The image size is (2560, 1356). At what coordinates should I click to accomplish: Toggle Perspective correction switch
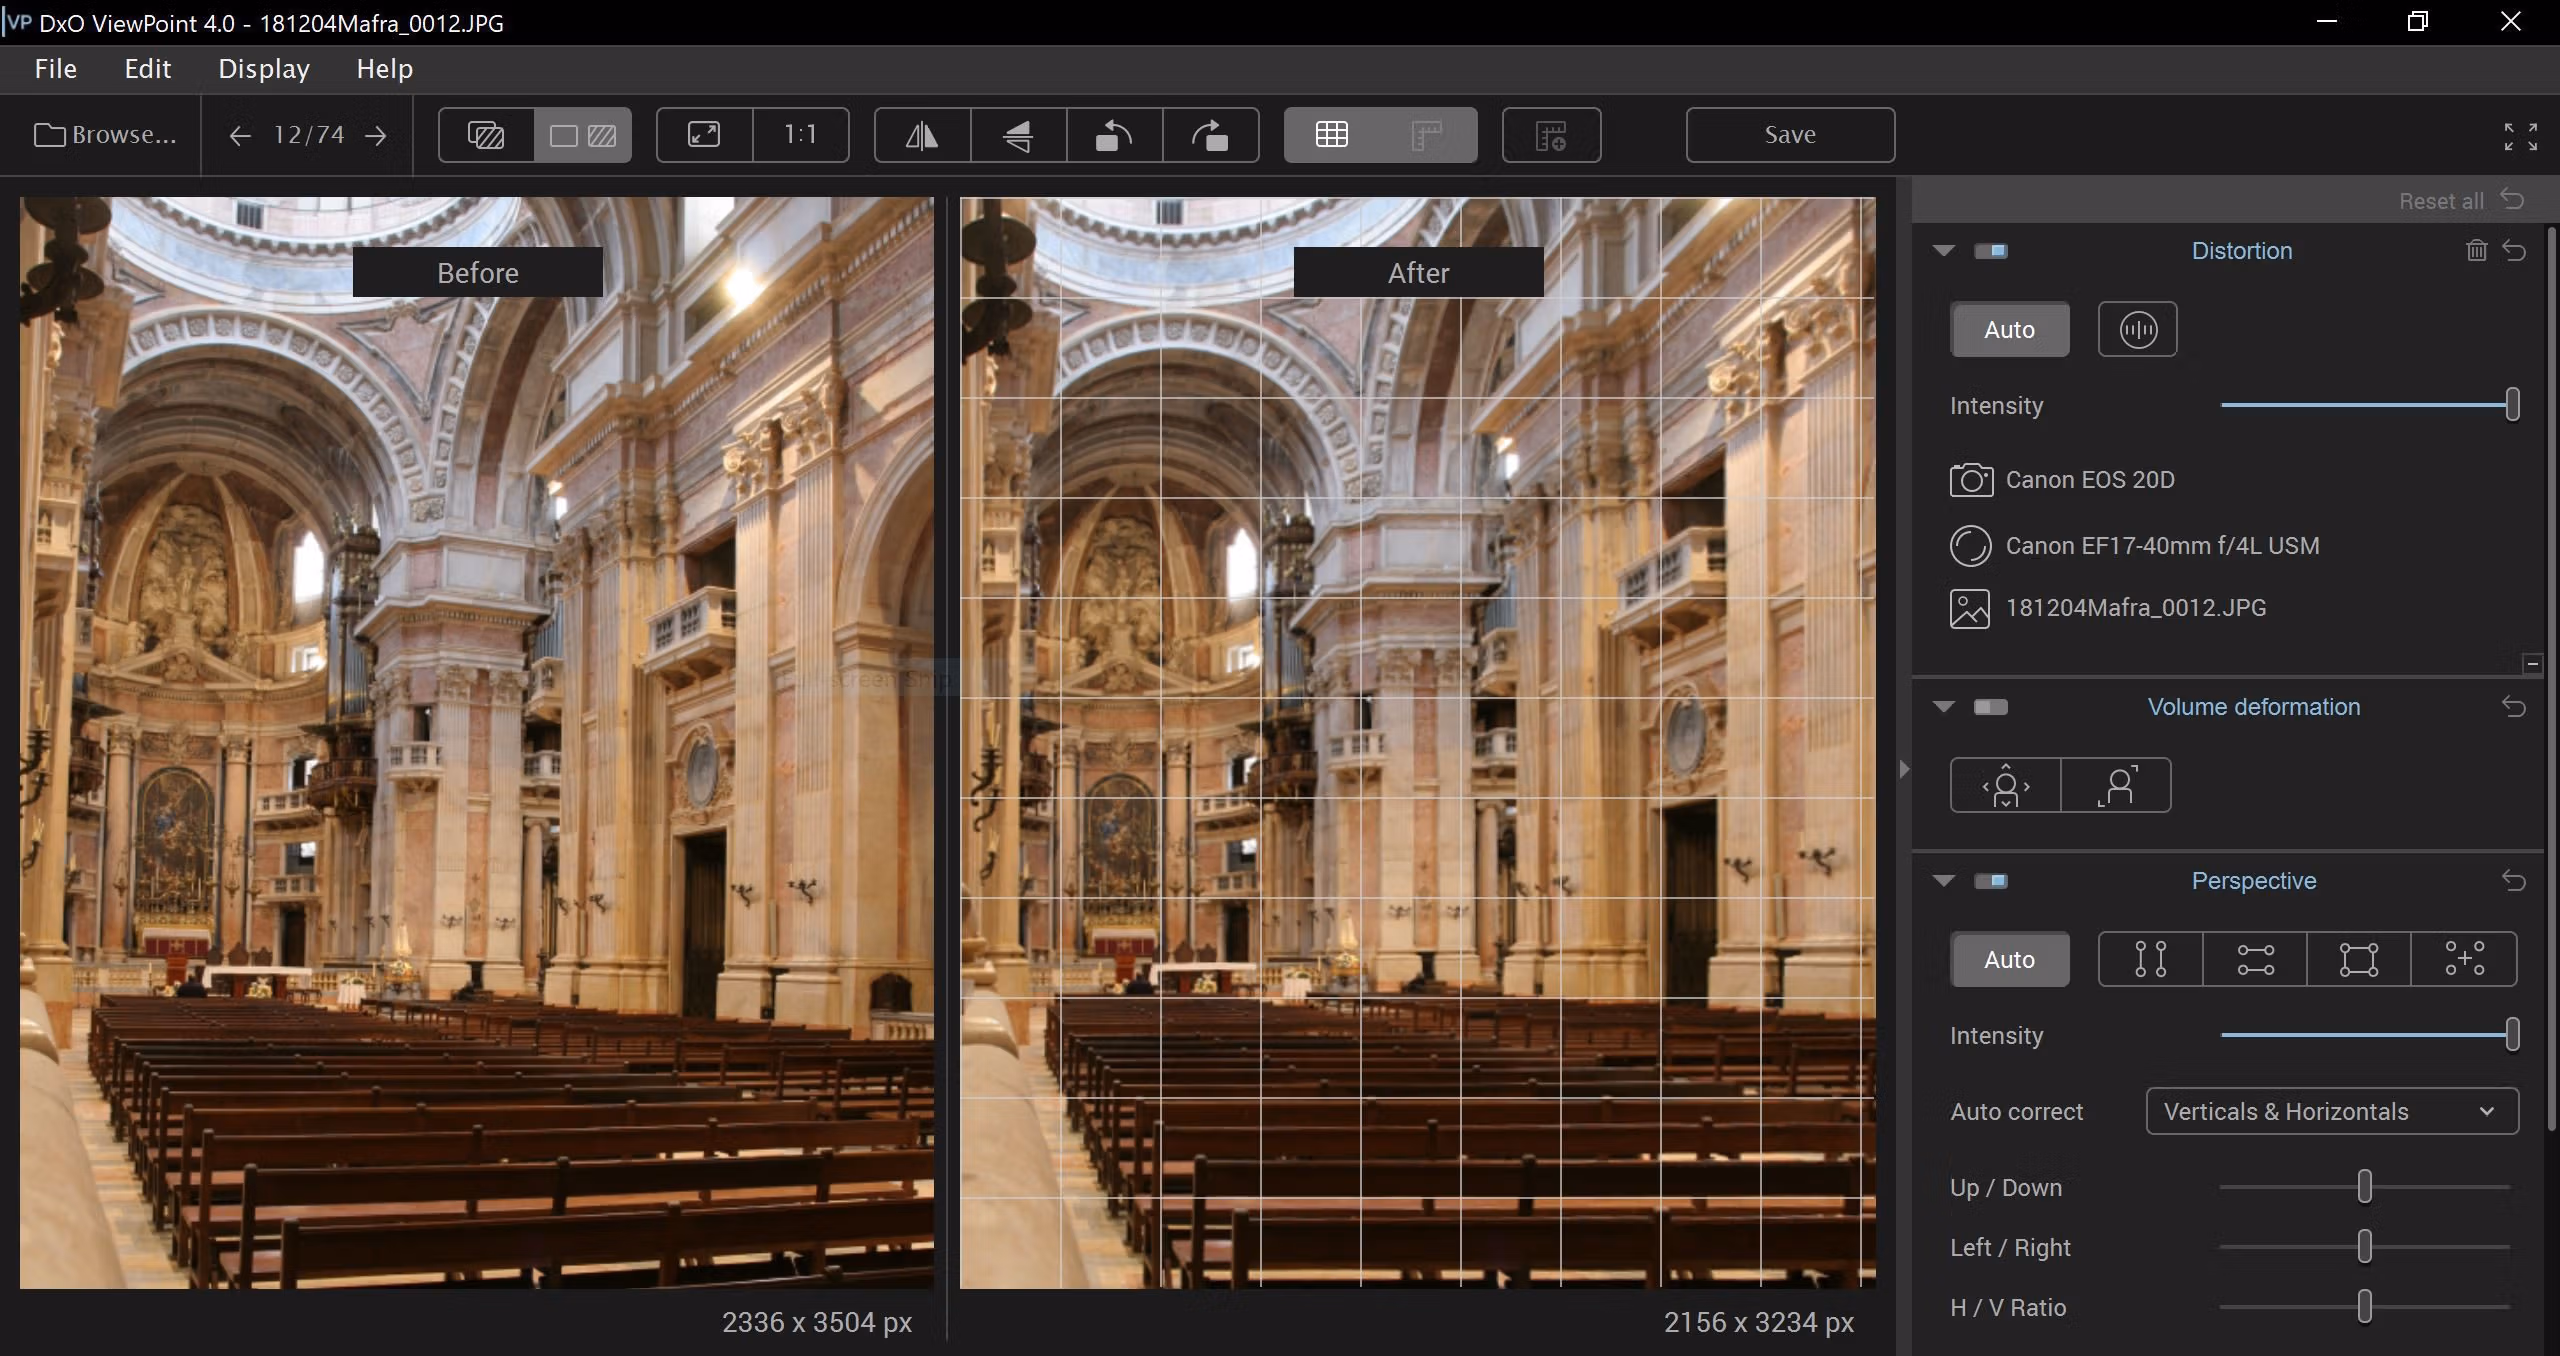click(1991, 881)
